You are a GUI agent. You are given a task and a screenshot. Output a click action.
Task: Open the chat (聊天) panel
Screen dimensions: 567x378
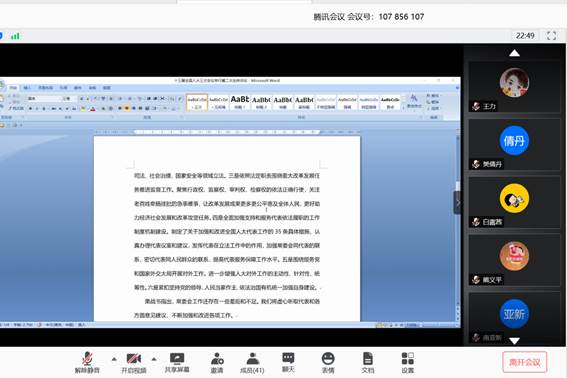tap(288, 362)
